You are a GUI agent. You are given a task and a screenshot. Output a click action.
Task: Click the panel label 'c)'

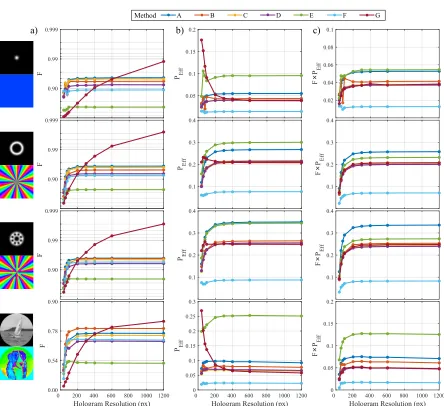click(316, 31)
